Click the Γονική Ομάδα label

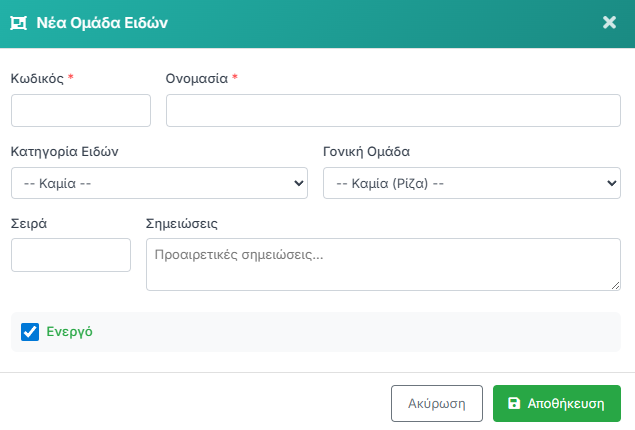[x=366, y=152]
